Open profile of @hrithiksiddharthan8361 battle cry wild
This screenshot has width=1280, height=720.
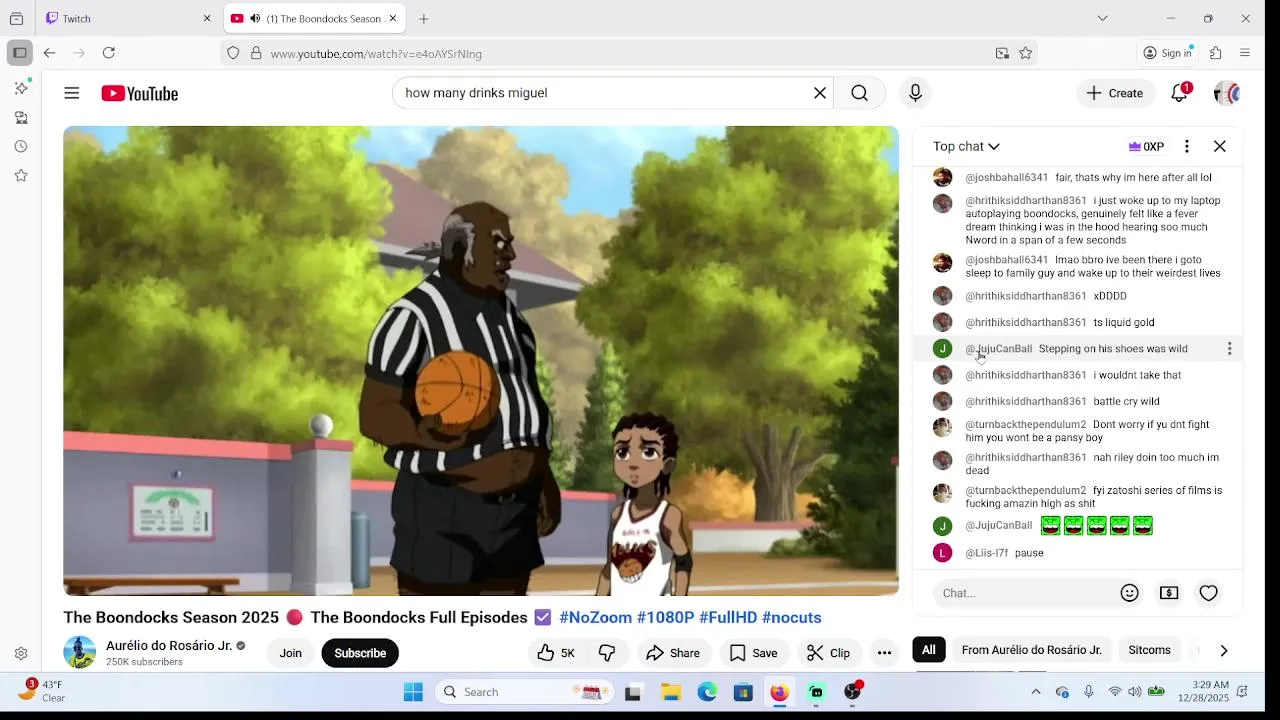pyautogui.click(x=1025, y=401)
